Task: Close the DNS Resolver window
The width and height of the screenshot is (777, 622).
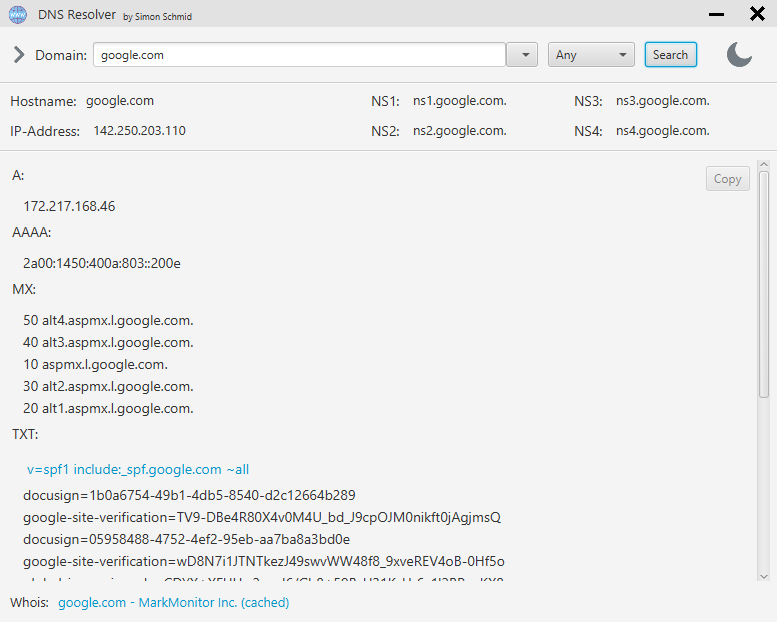Action: pos(757,14)
